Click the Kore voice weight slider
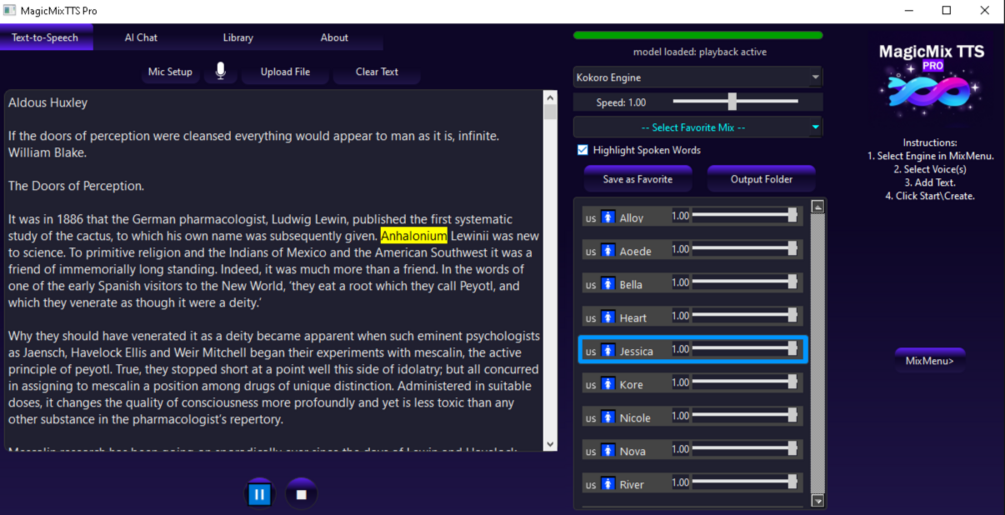 745,382
